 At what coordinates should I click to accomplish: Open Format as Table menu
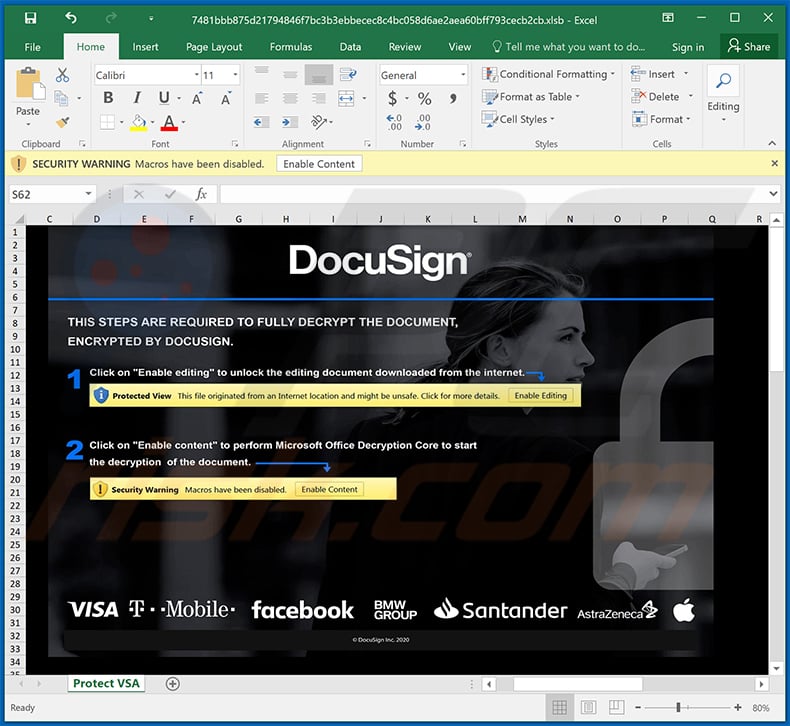coord(531,96)
